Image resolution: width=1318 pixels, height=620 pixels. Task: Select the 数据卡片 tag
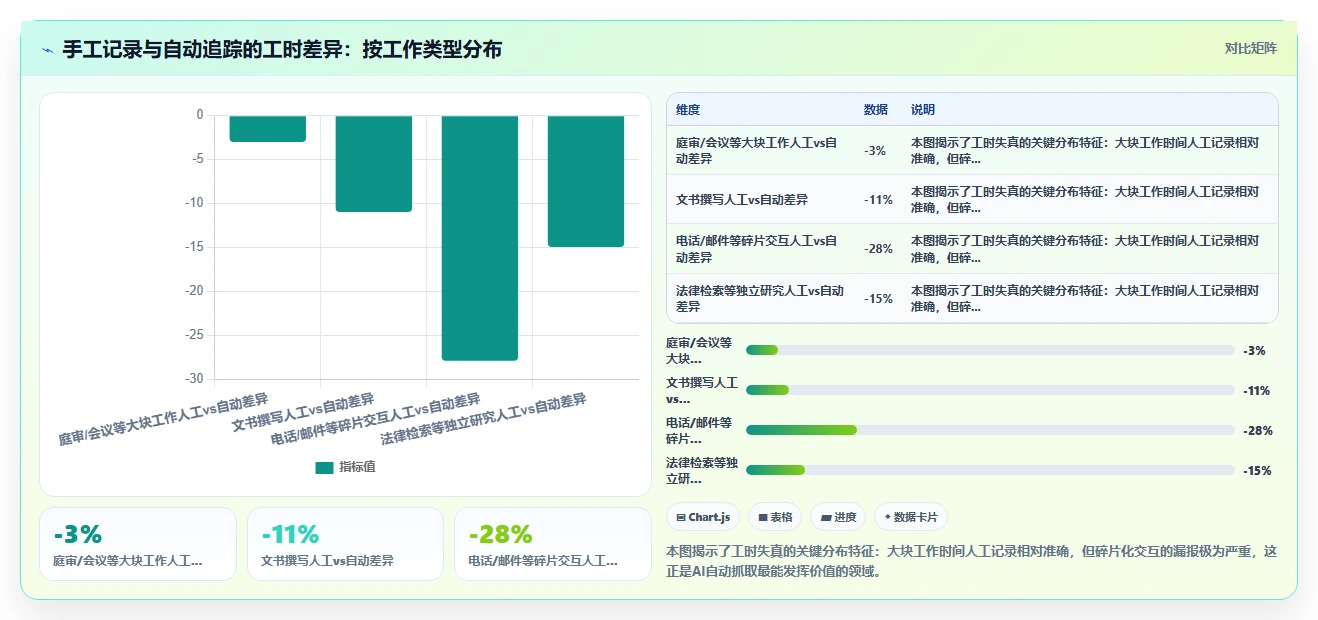pos(911,517)
